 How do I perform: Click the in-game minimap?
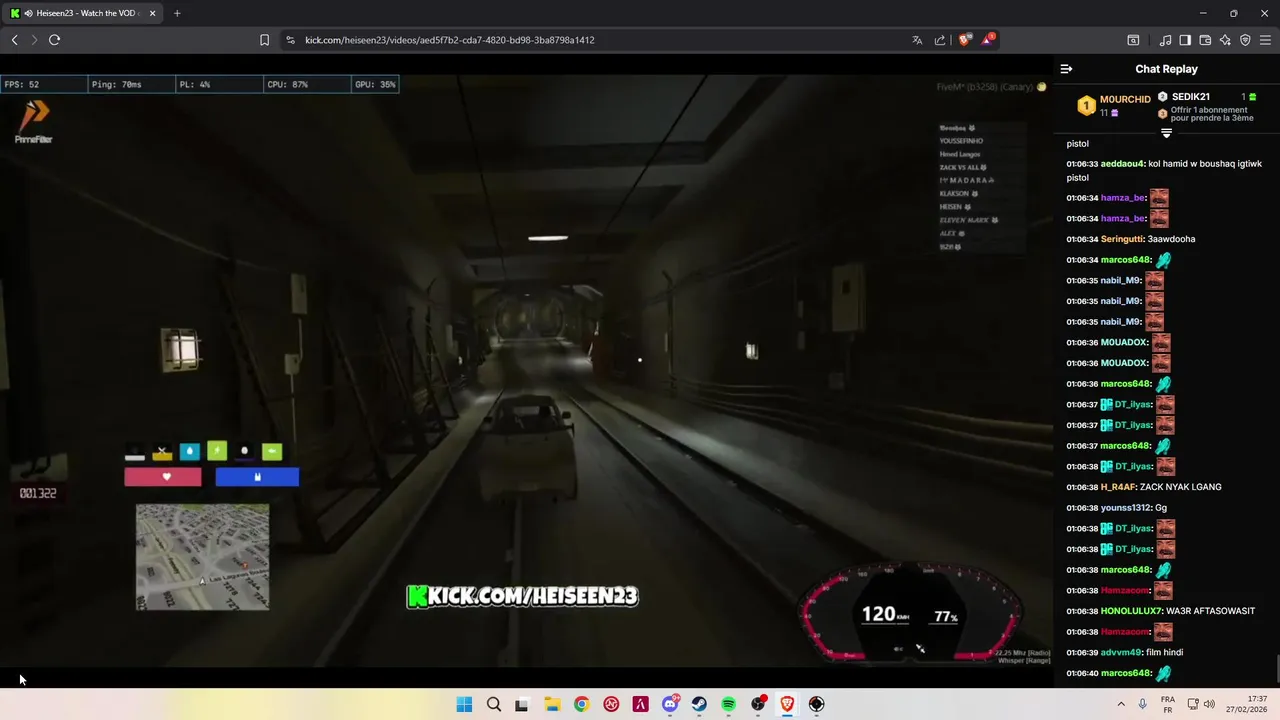coord(202,557)
